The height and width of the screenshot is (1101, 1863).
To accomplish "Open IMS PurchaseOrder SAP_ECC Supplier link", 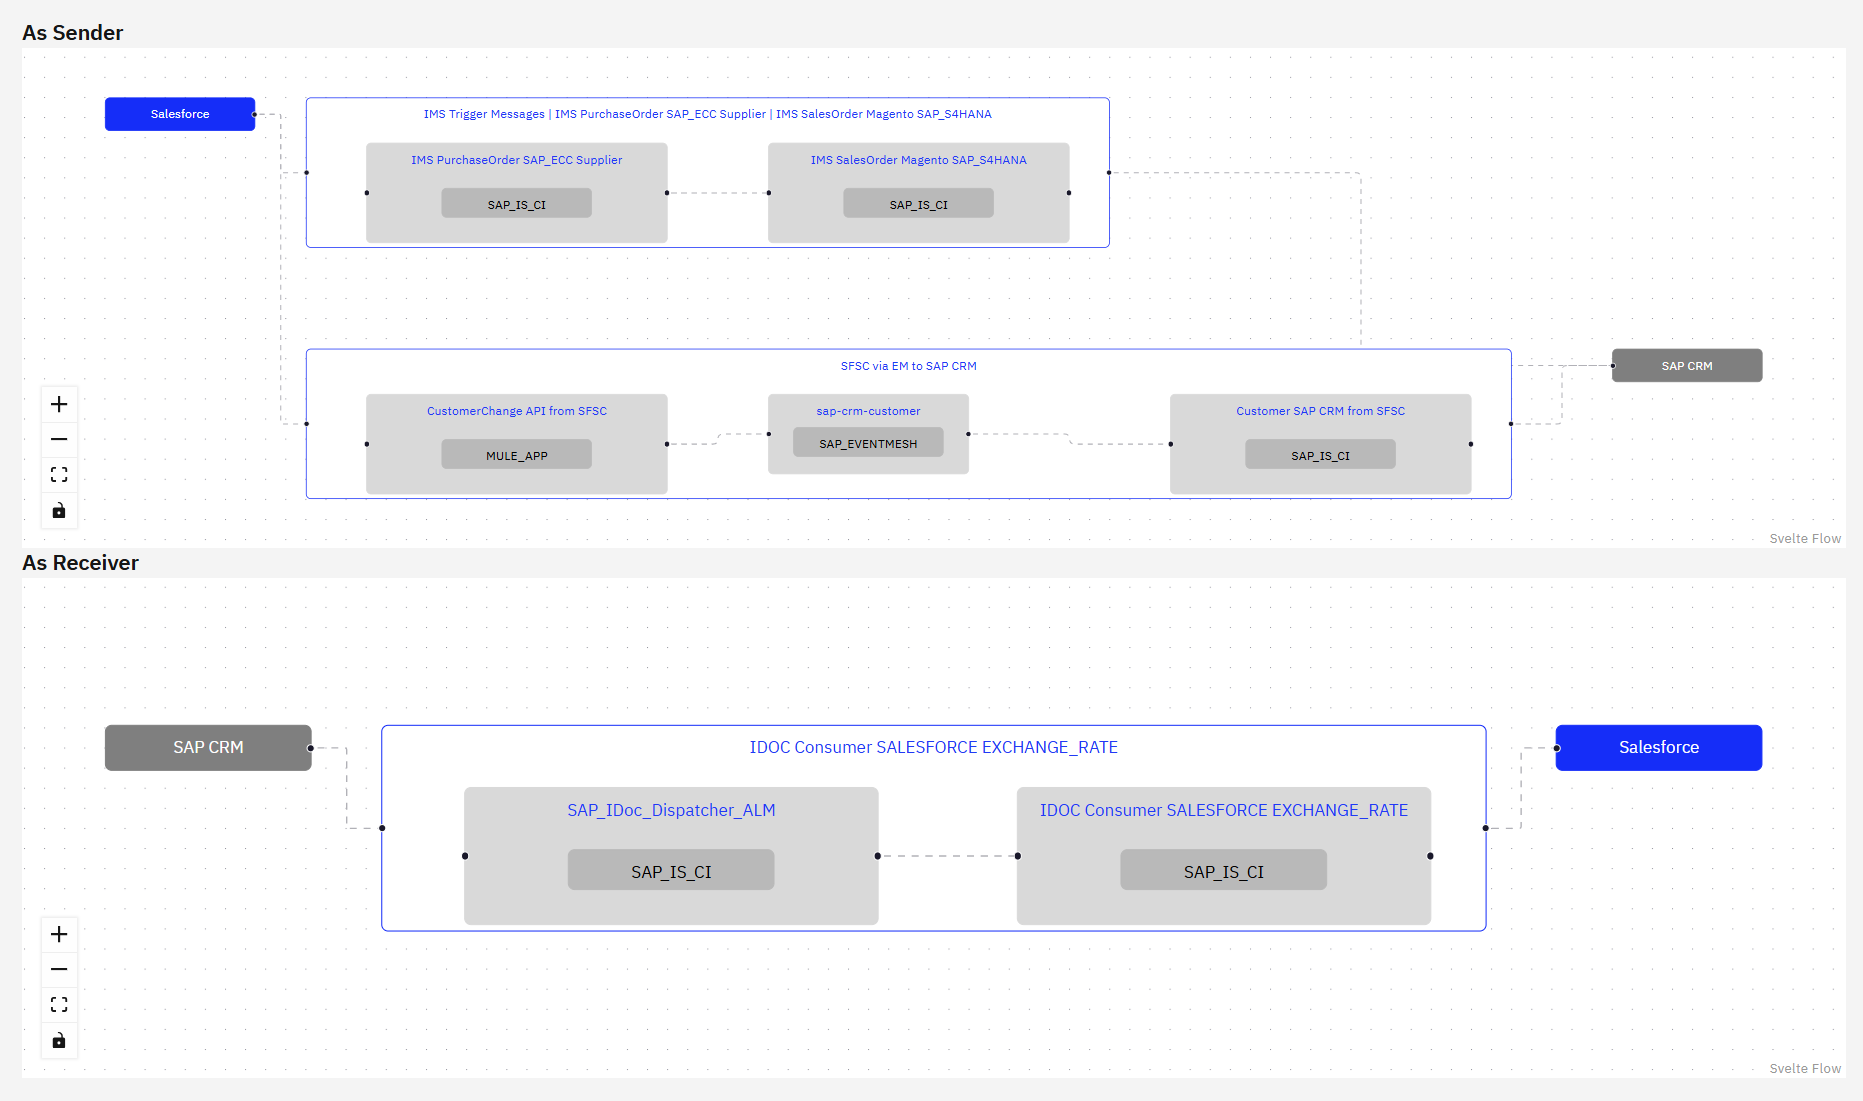I will click(x=516, y=160).
